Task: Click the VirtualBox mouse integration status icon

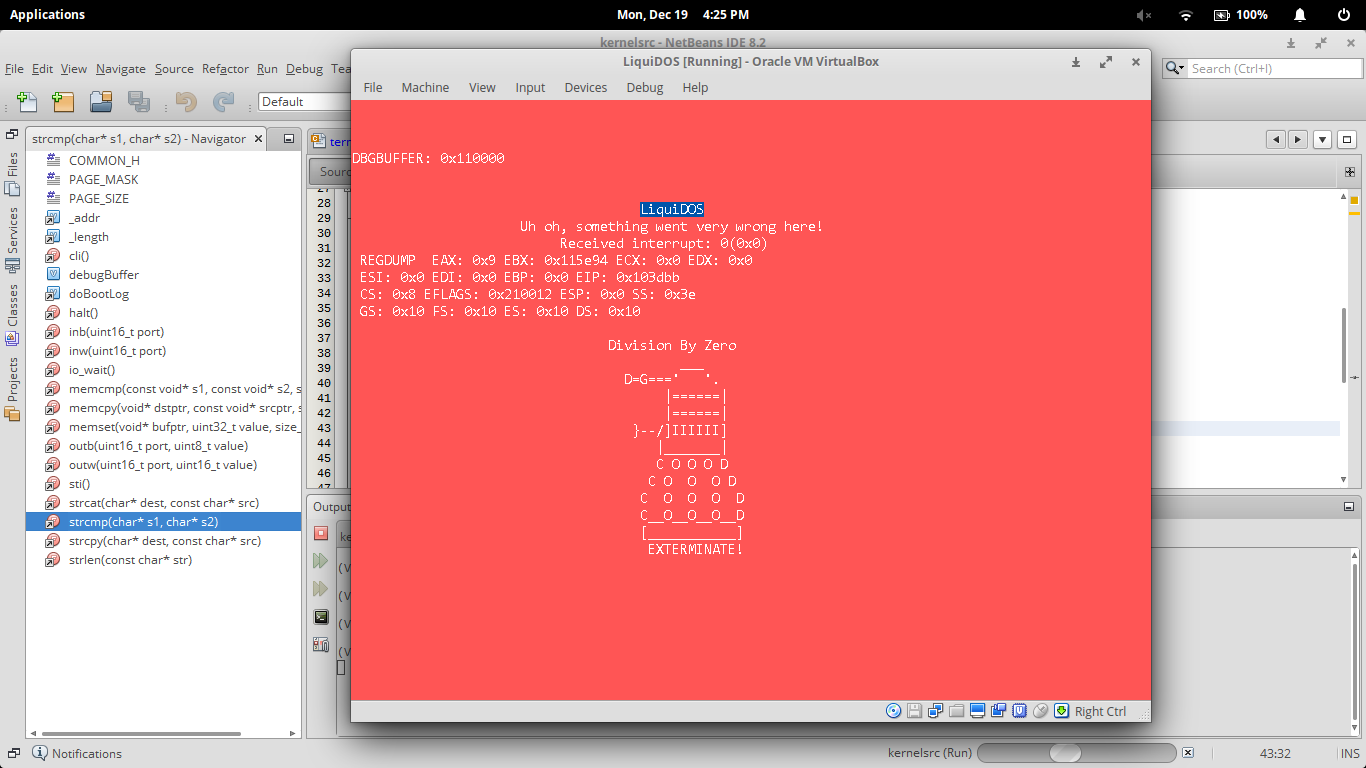Action: (1040, 711)
